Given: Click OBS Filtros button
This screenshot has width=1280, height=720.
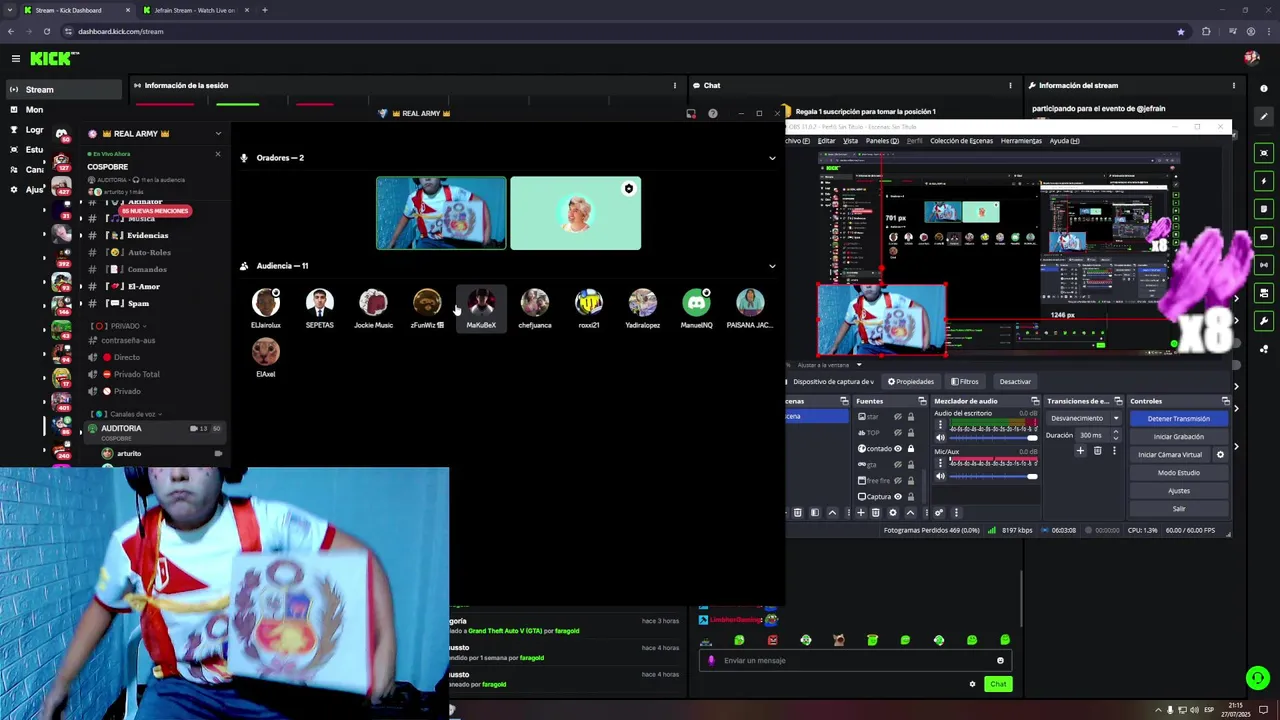Looking at the screenshot, I should pos(965,381).
